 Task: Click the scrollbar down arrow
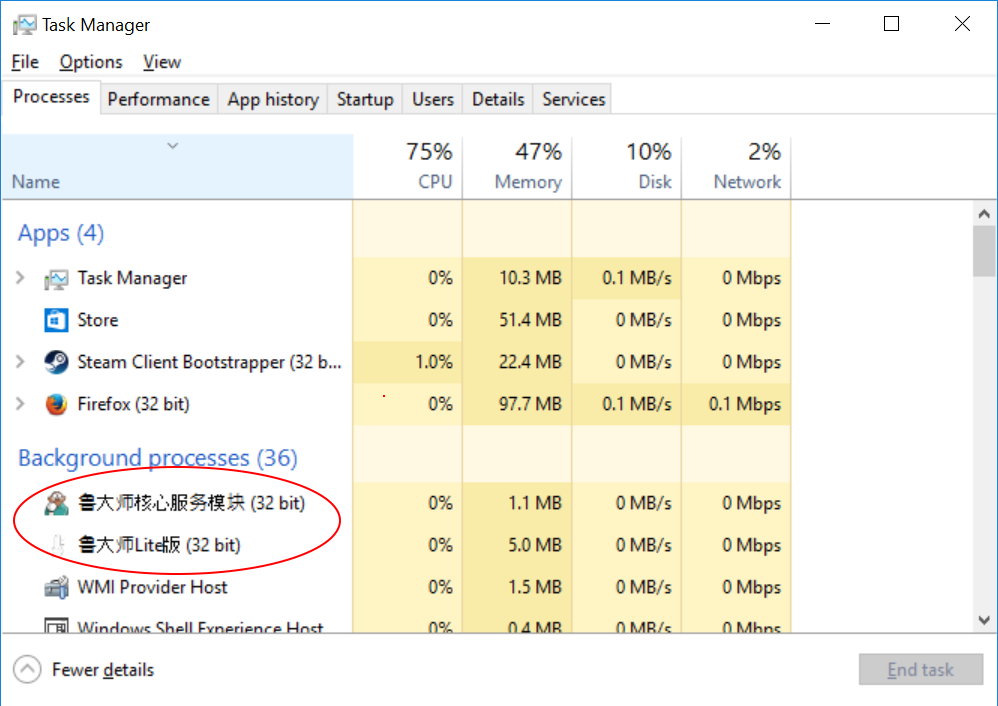tap(984, 620)
